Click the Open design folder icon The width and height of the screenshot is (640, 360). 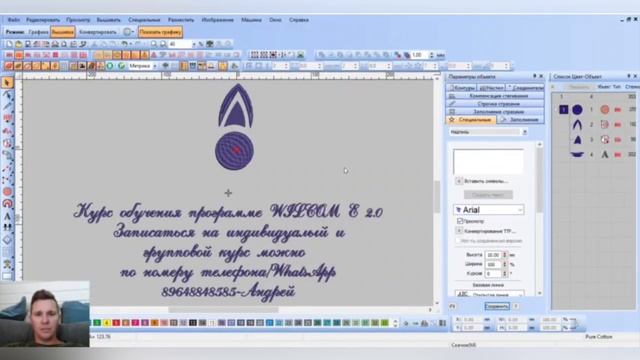pyautogui.click(x=18, y=44)
